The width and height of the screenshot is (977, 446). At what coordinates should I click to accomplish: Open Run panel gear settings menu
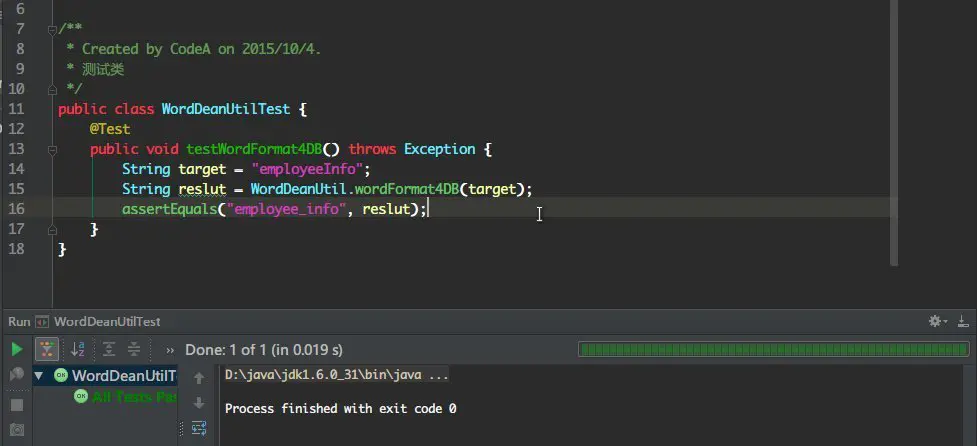click(x=937, y=321)
